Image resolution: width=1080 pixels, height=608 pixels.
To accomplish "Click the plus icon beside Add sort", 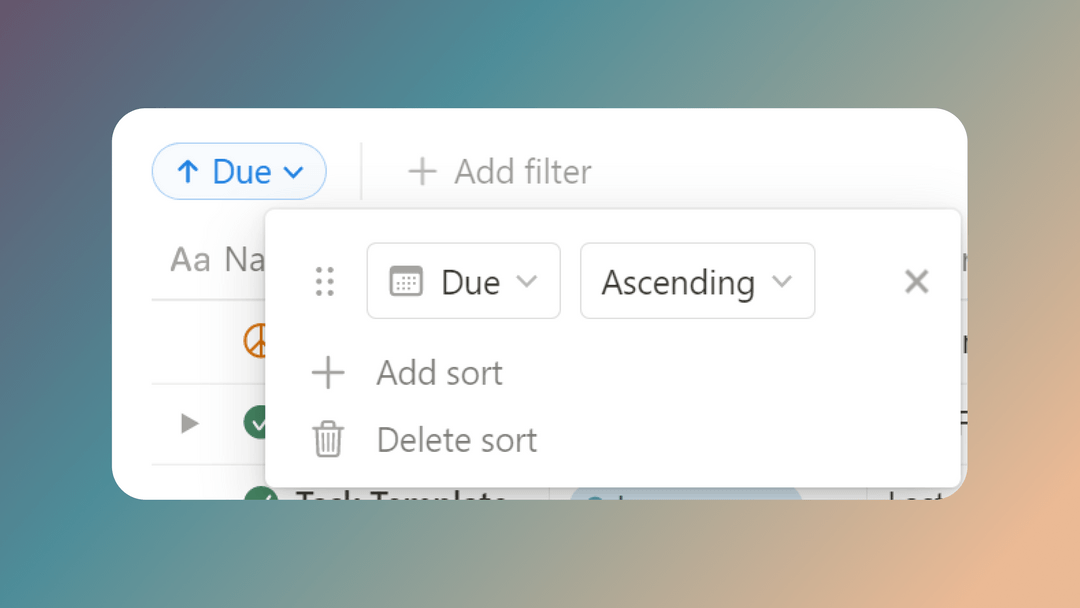I will [x=327, y=372].
